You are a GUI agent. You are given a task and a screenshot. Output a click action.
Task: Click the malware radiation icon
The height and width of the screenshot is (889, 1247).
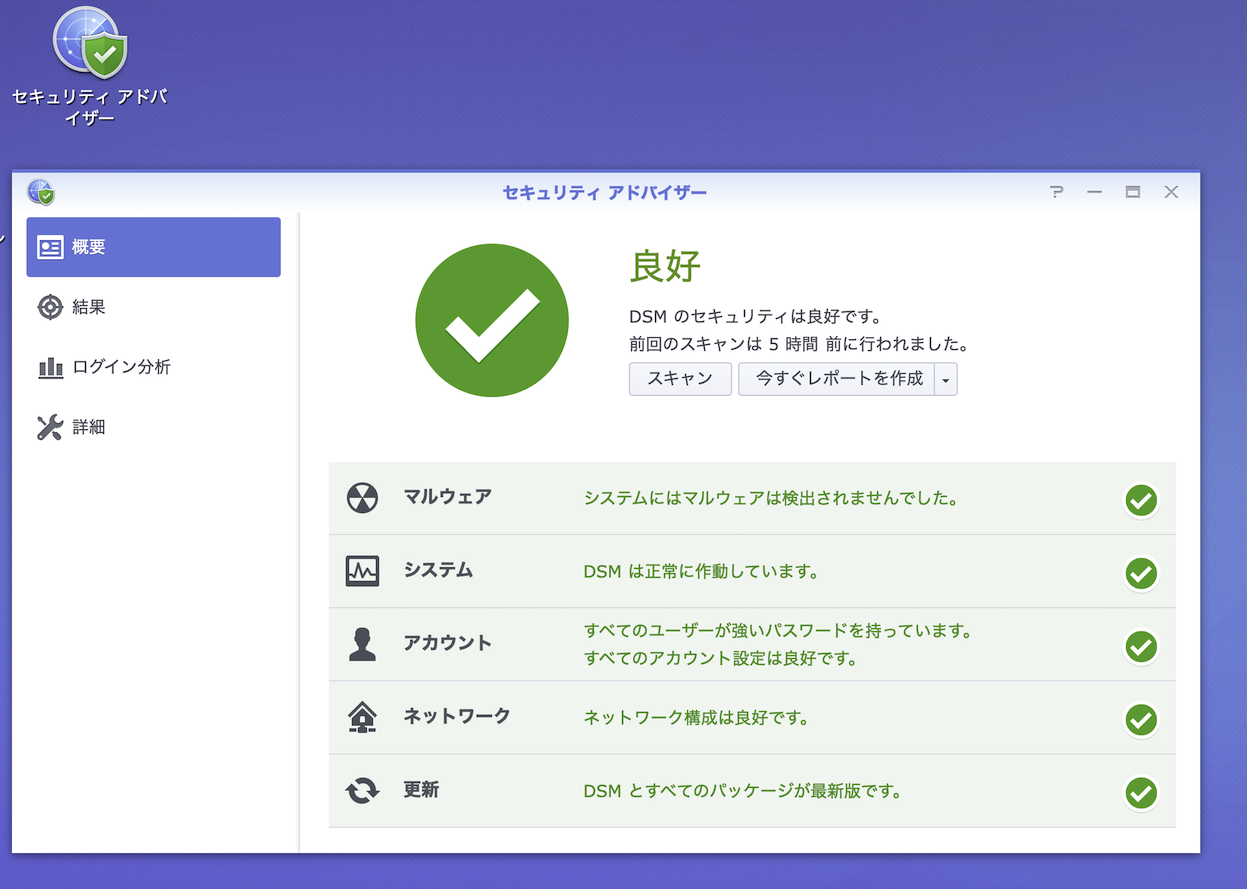tap(362, 498)
